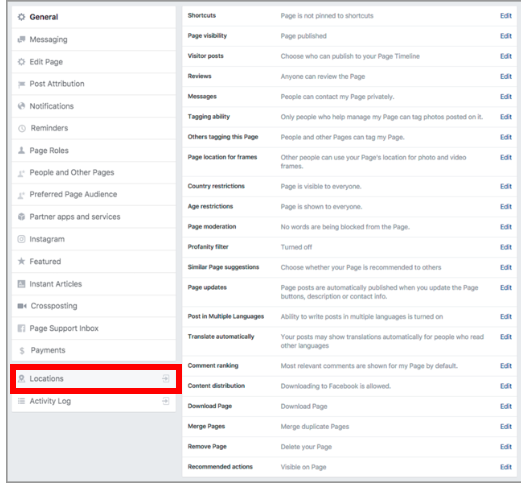Select Featured in the sidebar
The image size is (521, 483).
(94, 261)
